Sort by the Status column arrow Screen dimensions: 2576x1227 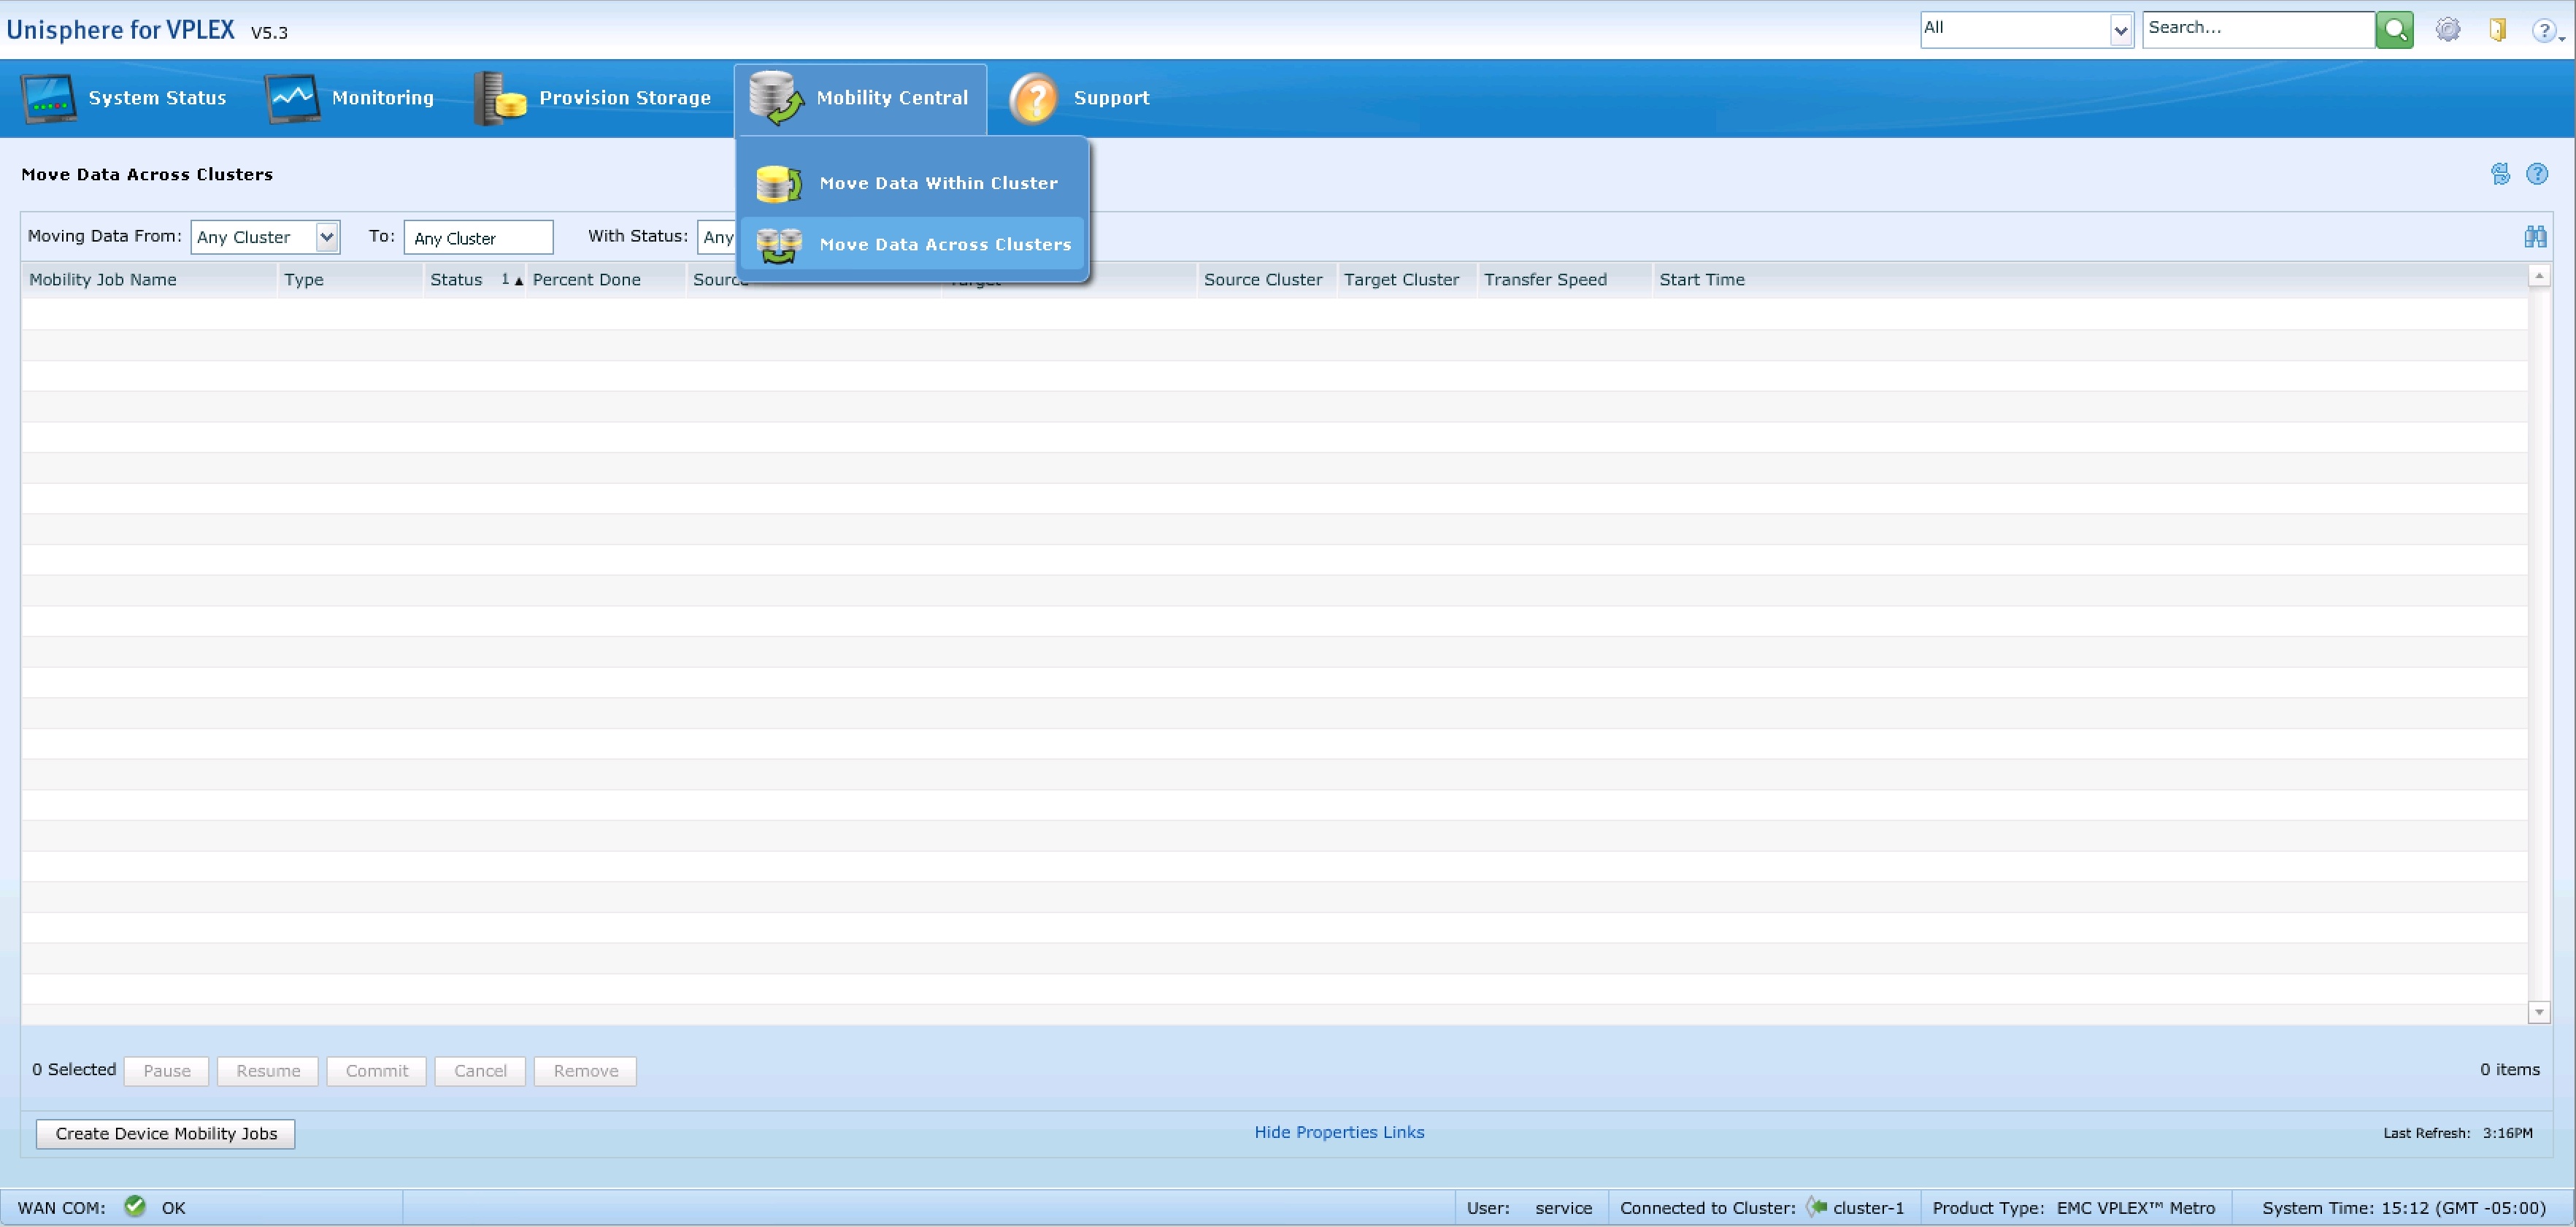tap(518, 281)
